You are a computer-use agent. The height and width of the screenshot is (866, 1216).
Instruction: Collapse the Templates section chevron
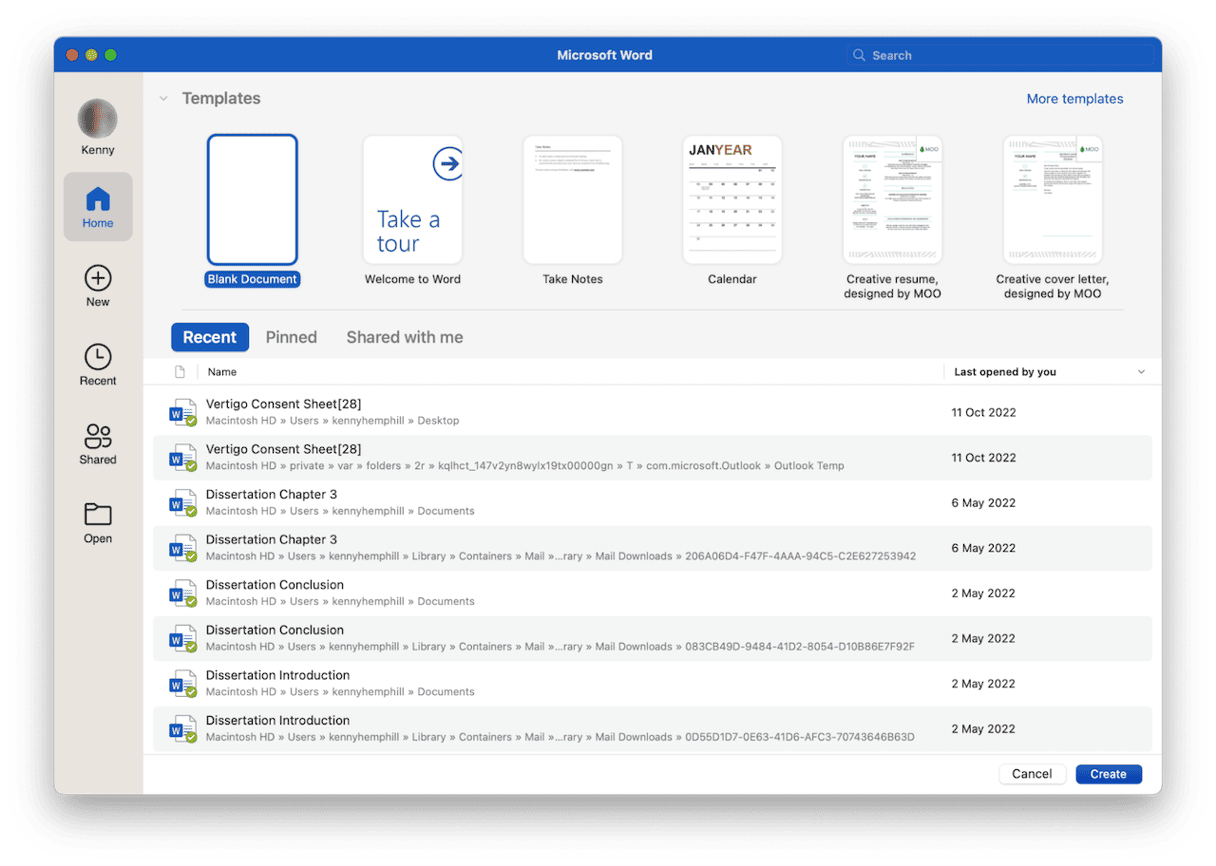pyautogui.click(x=163, y=99)
